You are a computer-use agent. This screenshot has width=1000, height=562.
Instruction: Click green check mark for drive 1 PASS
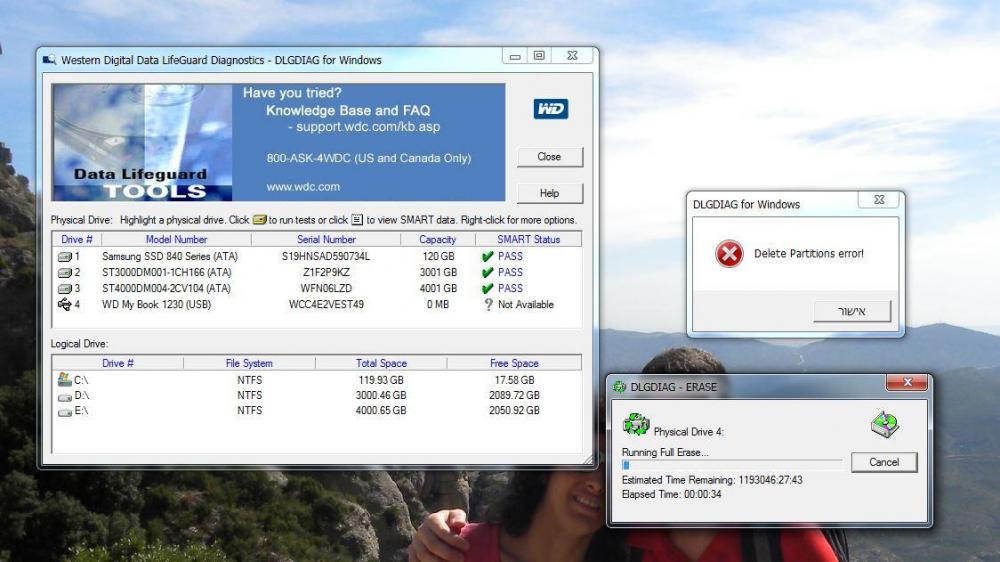coord(488,256)
